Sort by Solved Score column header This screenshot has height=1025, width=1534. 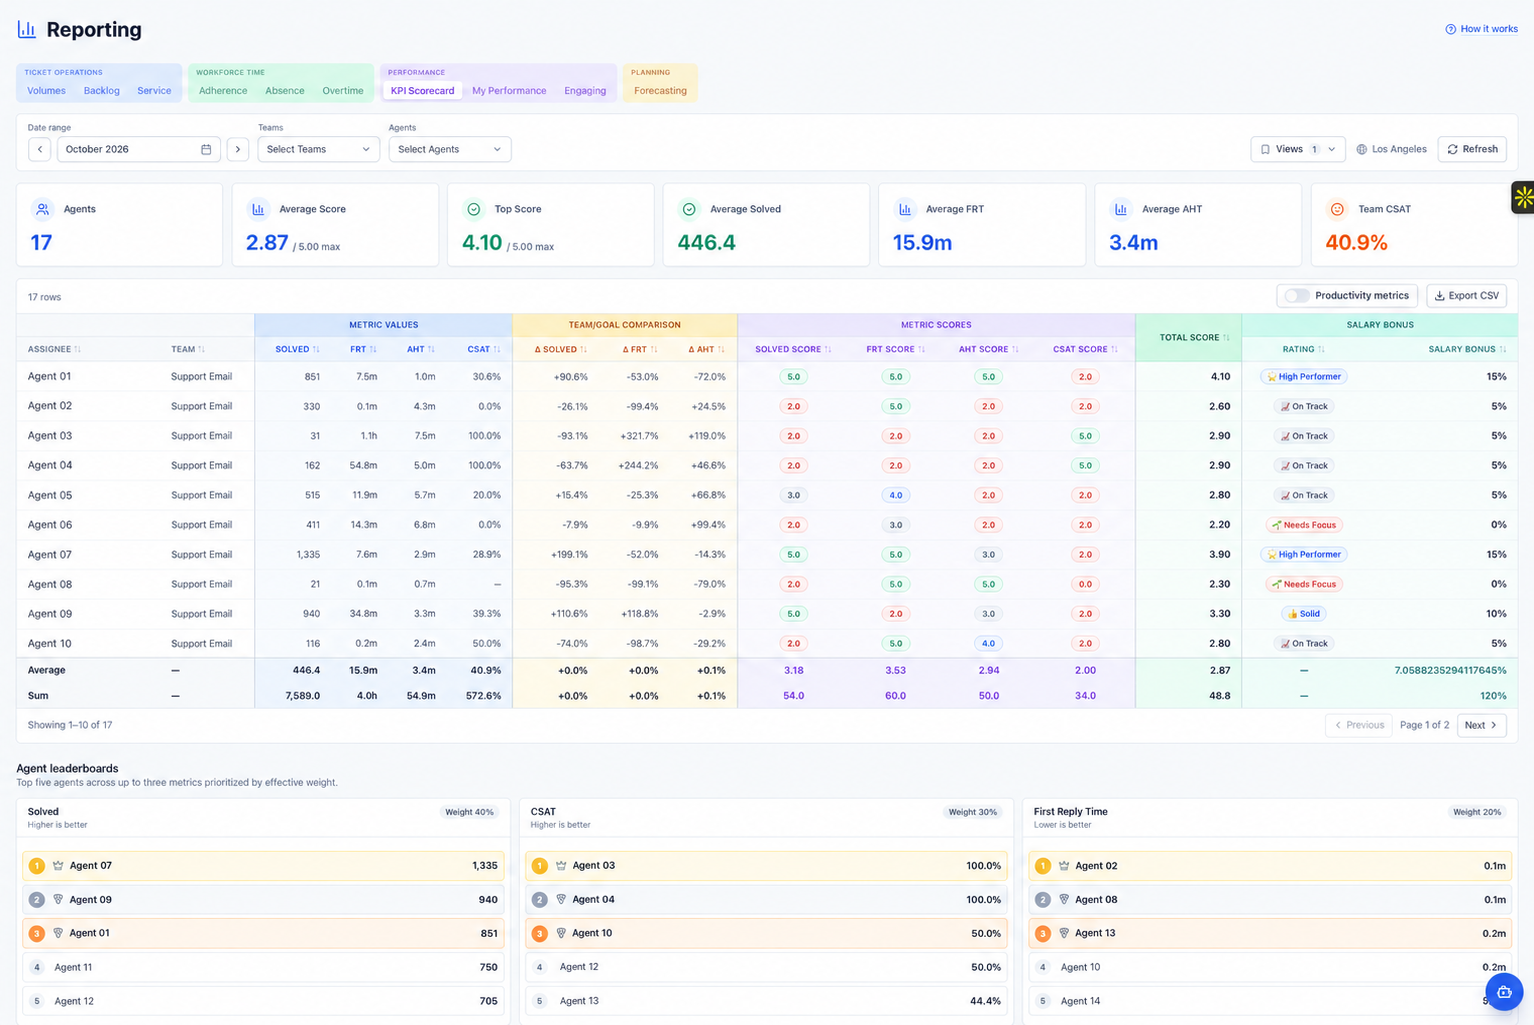pyautogui.click(x=793, y=349)
